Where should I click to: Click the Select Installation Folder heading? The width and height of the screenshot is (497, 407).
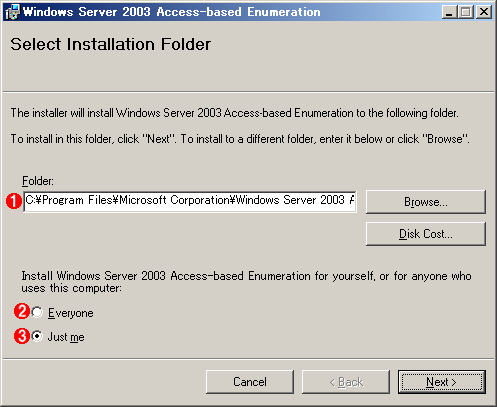[111, 44]
